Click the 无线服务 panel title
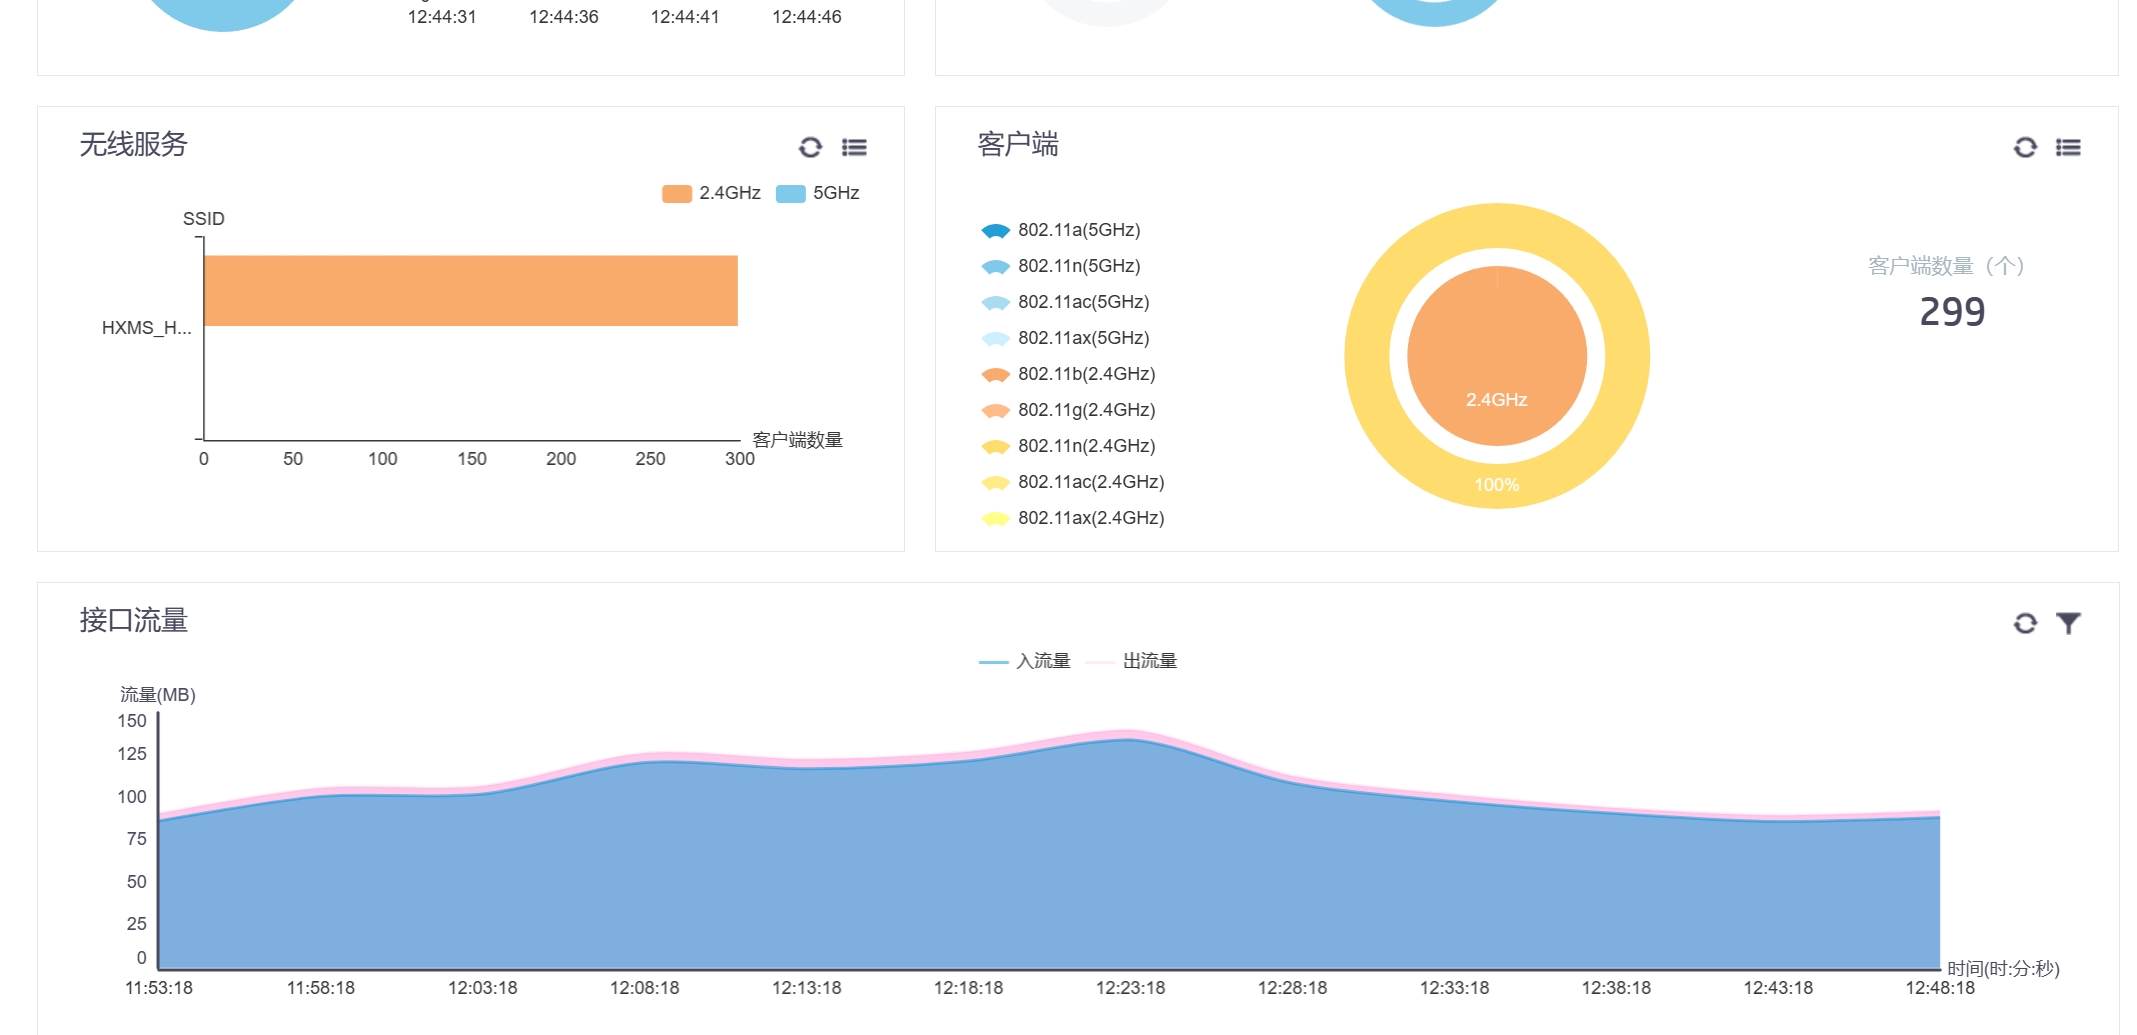Viewport: 2137px width, 1035px height. (x=134, y=145)
